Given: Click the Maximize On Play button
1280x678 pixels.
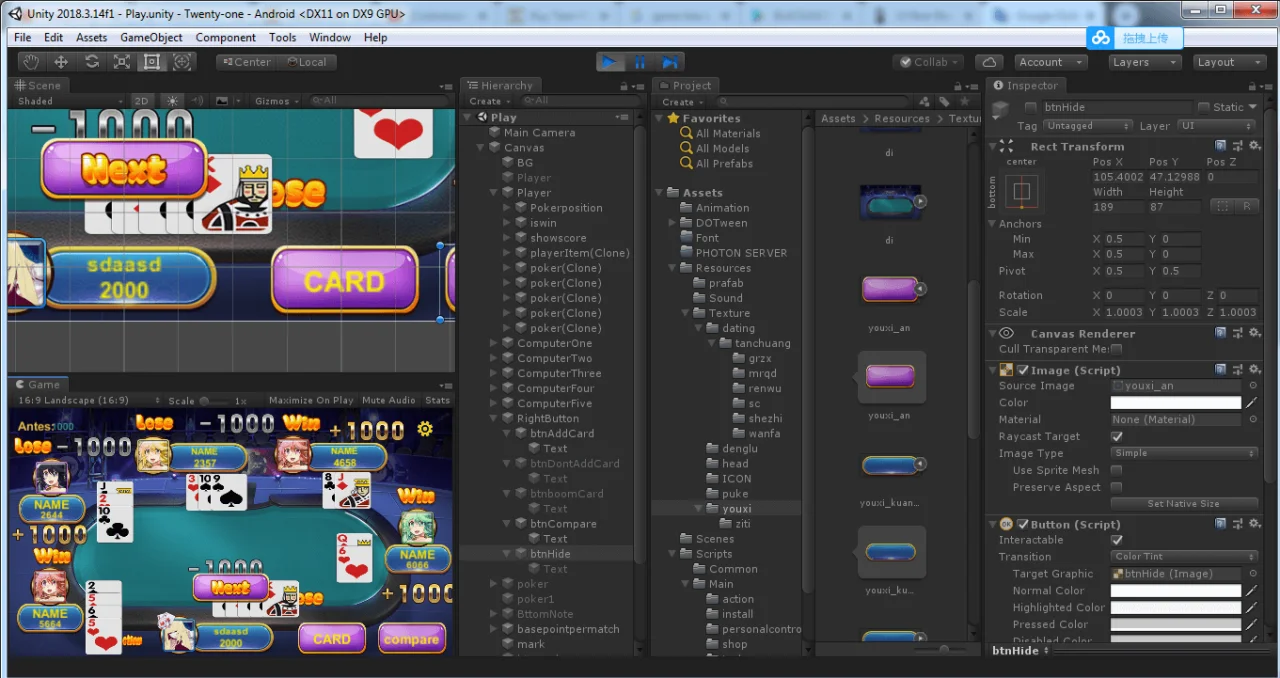Looking at the screenshot, I should point(311,400).
